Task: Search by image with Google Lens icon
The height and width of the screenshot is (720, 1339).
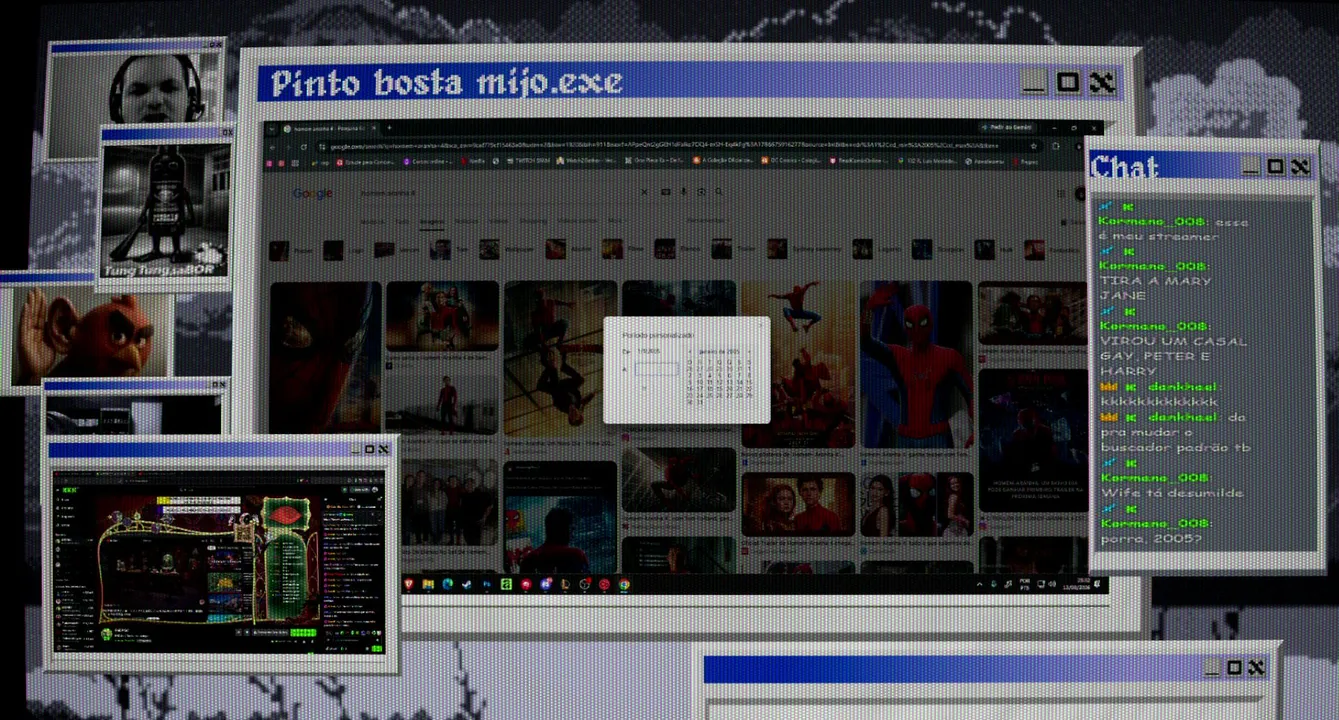Action: 702,192
